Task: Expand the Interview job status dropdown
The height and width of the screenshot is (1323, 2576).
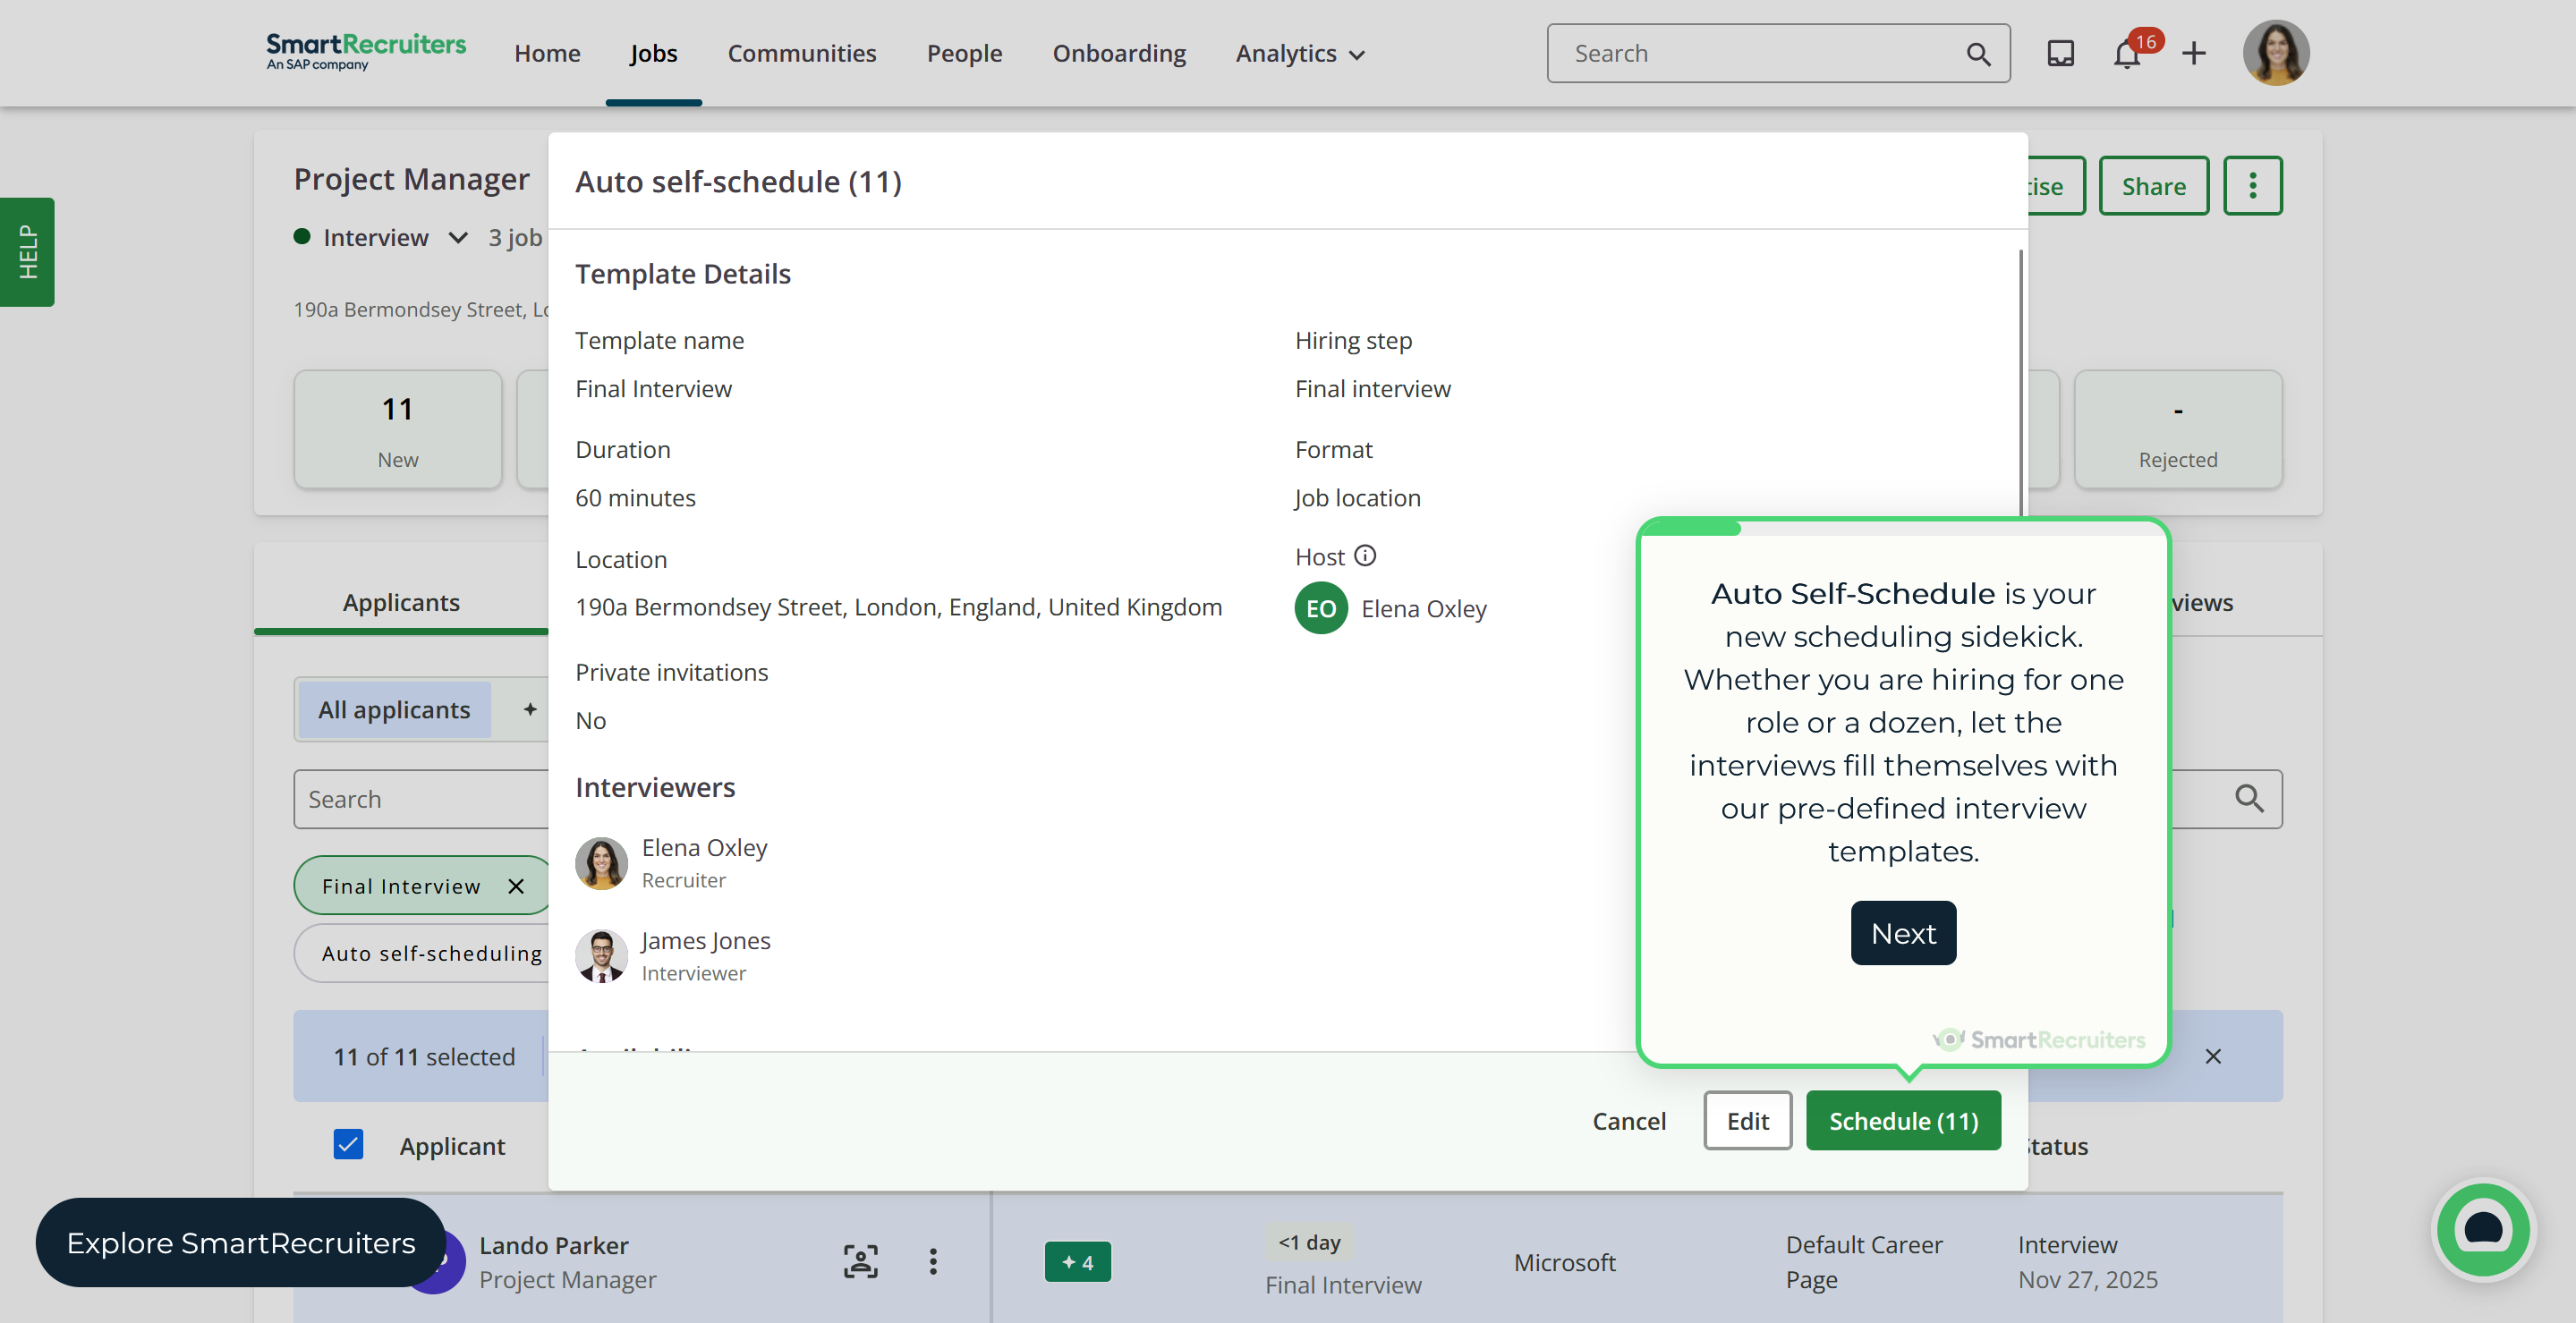Action: (458, 238)
